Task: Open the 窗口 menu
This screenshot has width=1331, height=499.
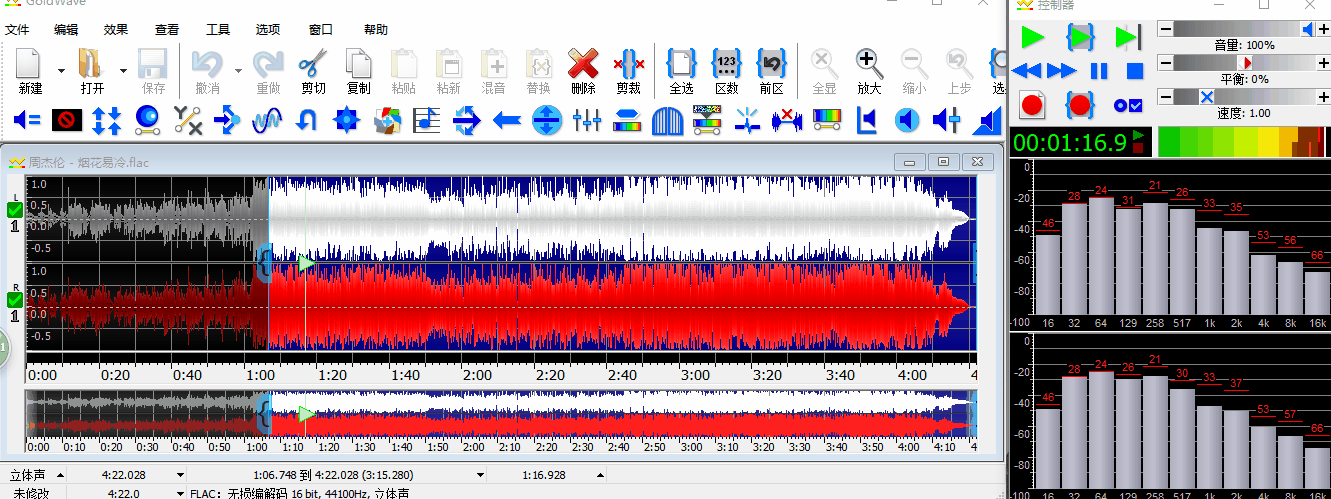Action: [x=322, y=30]
